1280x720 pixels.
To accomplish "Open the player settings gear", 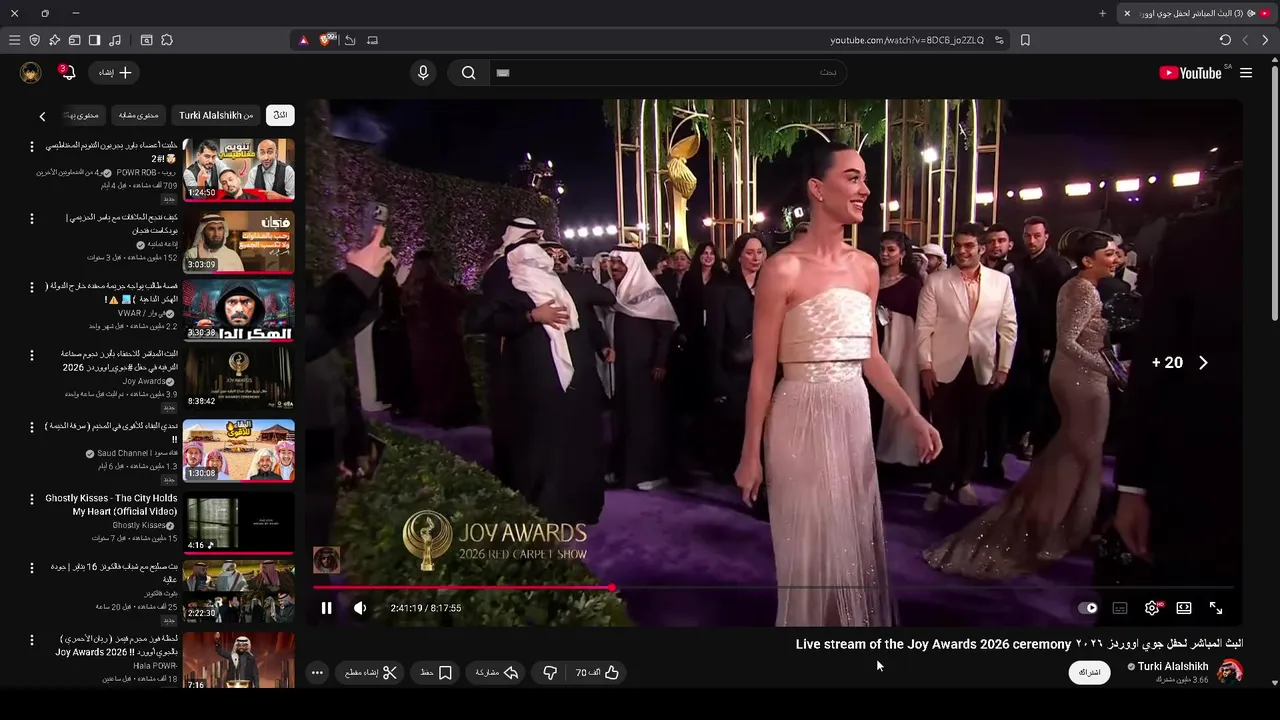I will point(1152,608).
